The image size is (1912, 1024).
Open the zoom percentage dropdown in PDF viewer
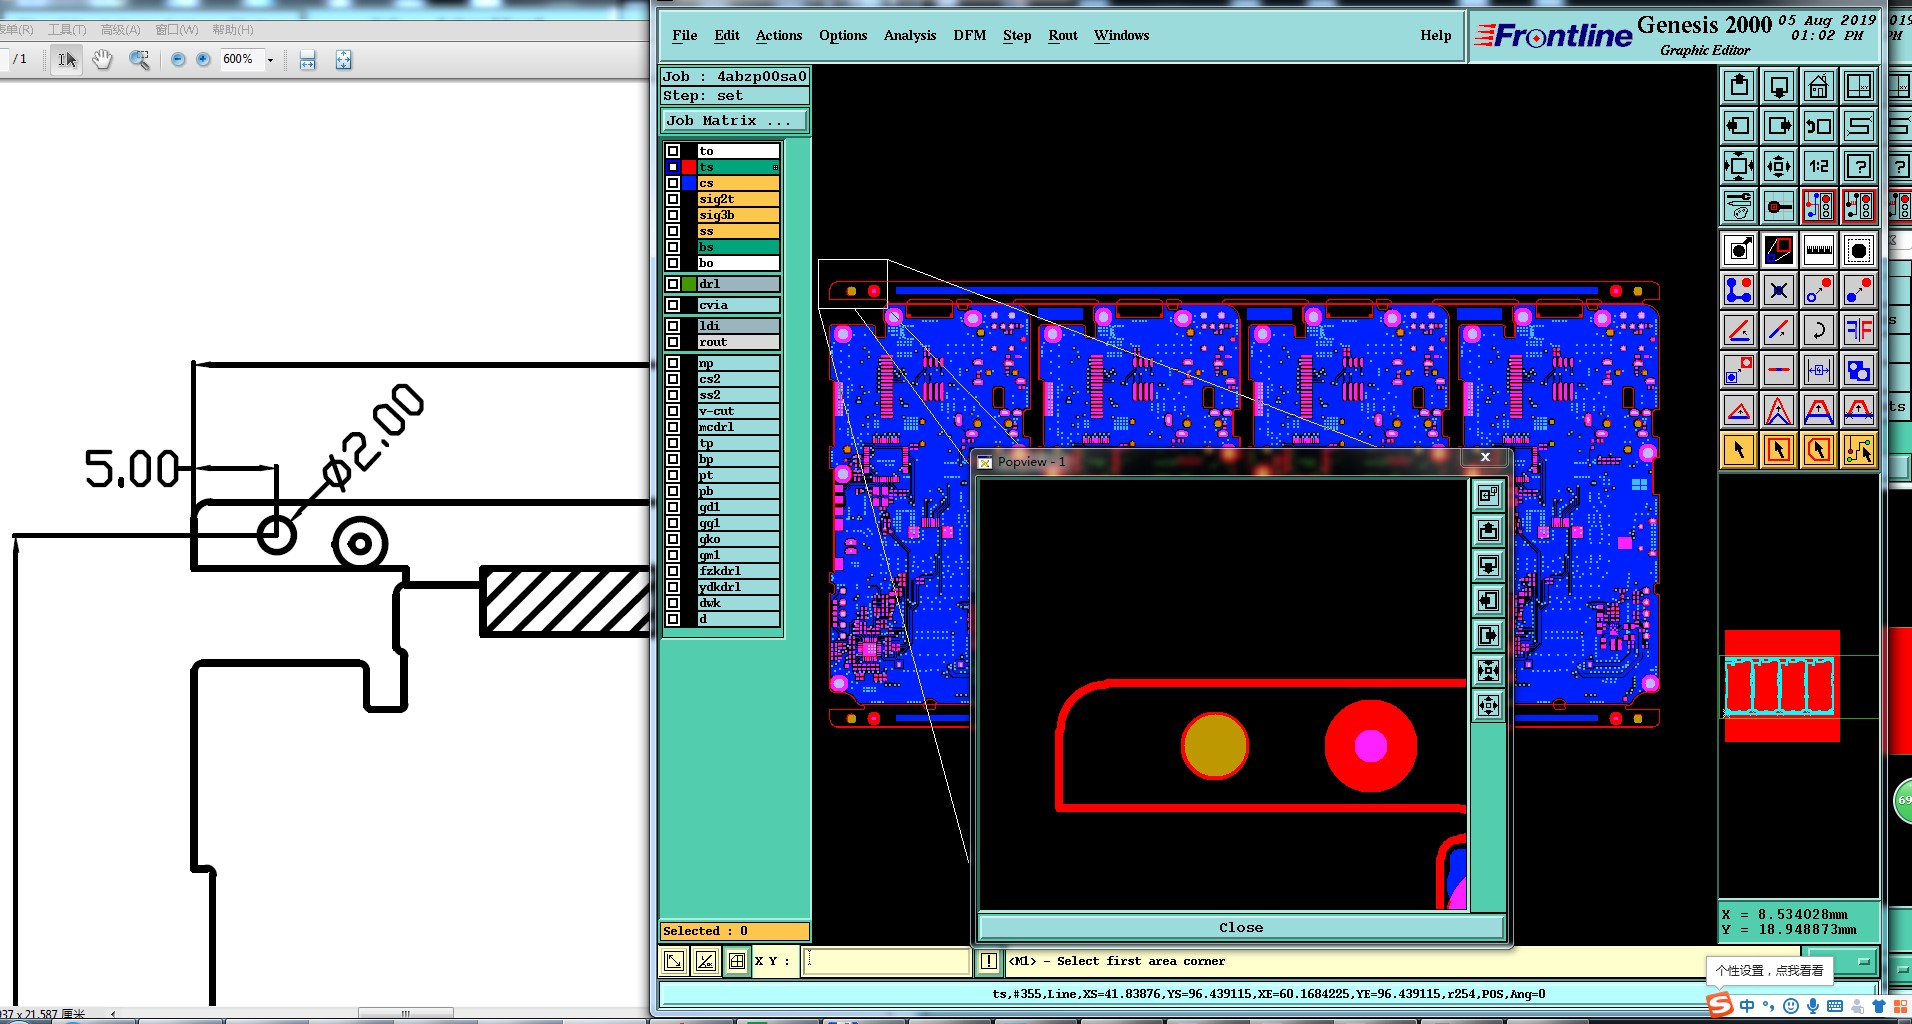(x=270, y=60)
